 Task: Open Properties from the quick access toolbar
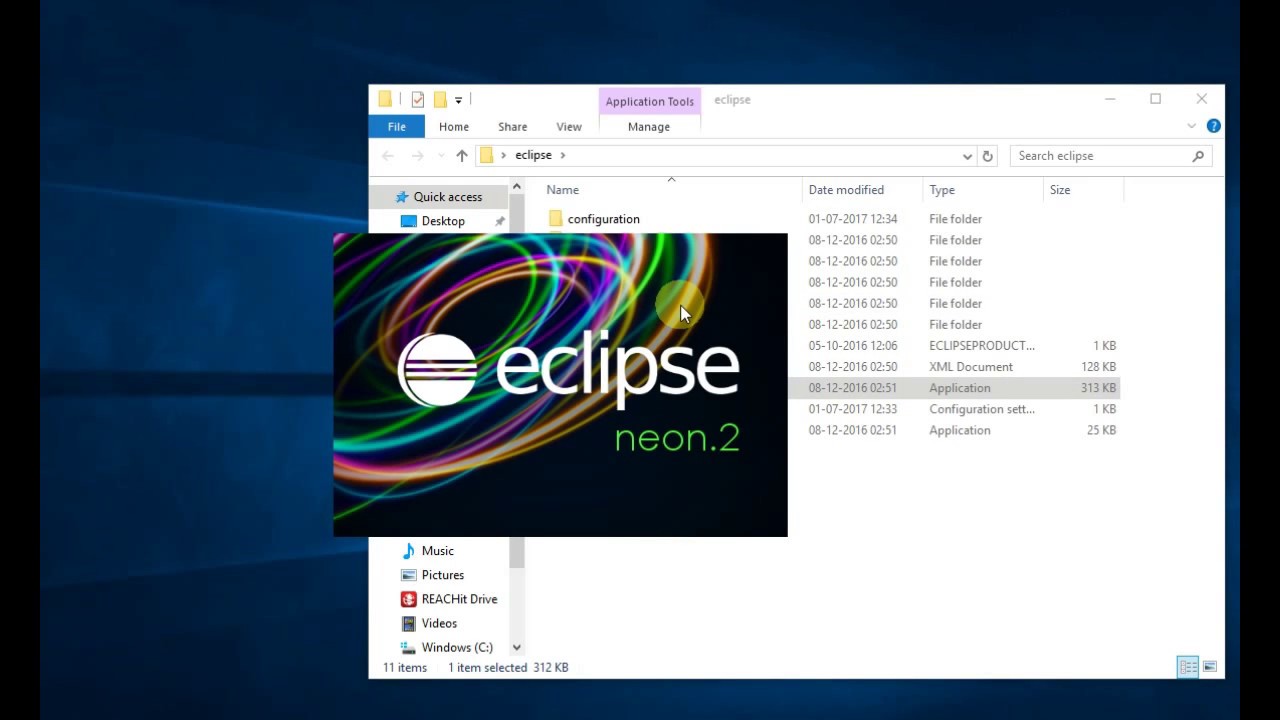pyautogui.click(x=418, y=99)
